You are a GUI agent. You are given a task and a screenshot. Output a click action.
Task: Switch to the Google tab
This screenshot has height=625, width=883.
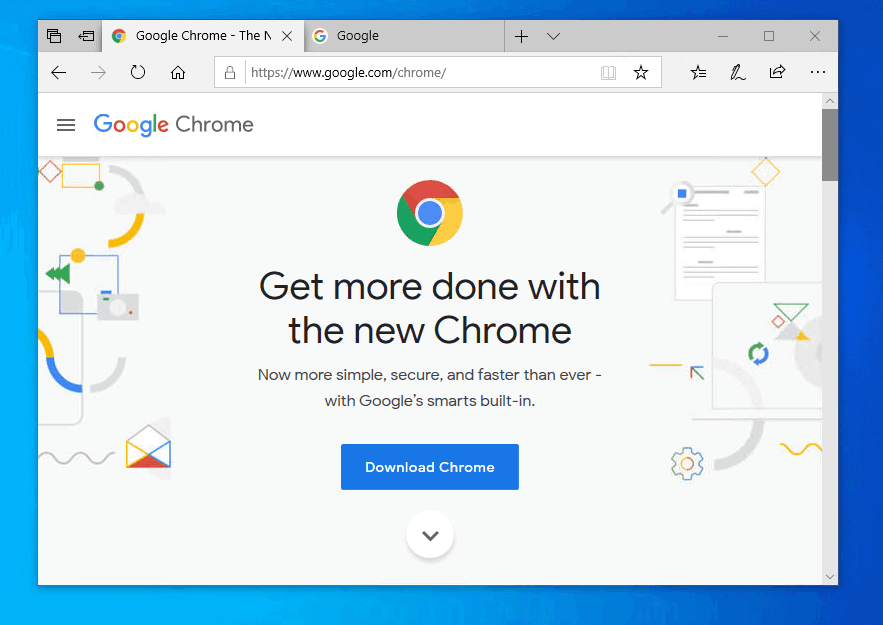coord(404,36)
